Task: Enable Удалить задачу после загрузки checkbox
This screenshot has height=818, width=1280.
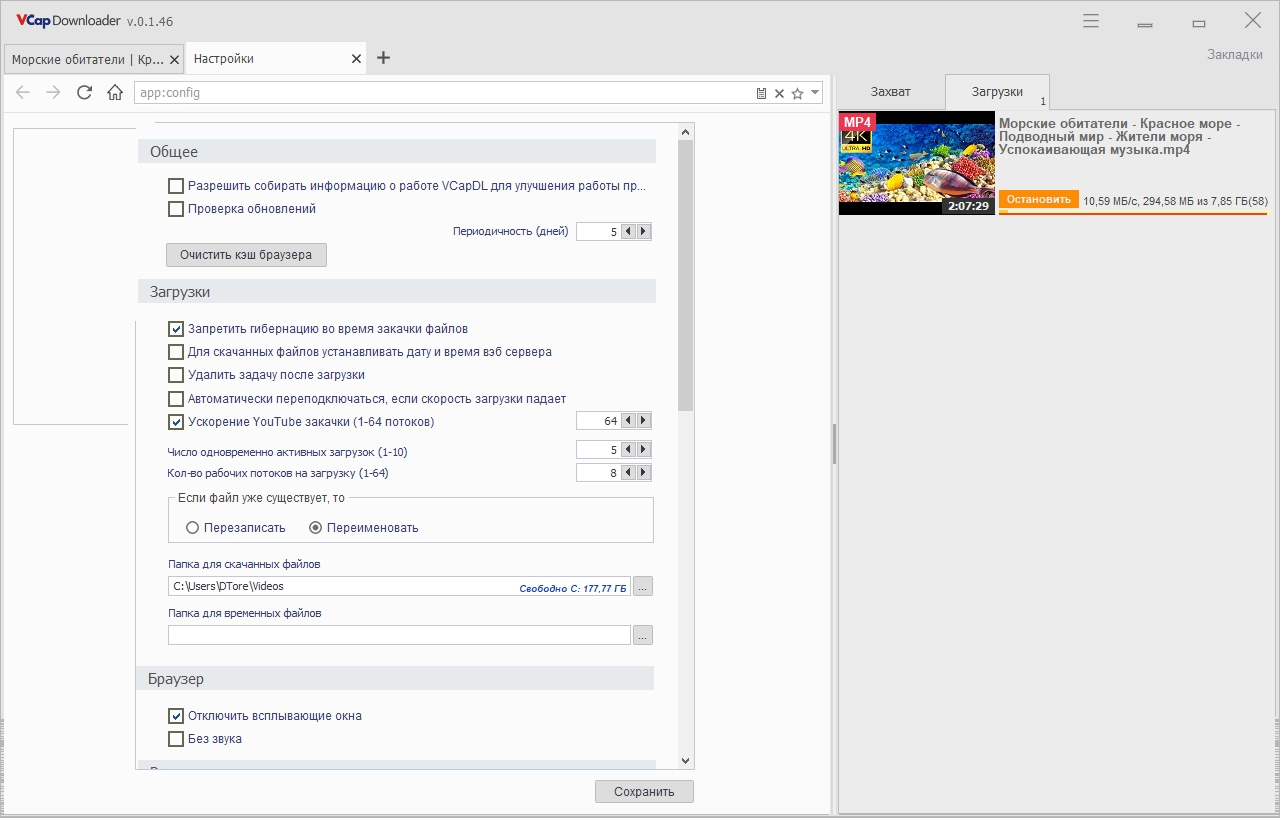Action: click(176, 375)
